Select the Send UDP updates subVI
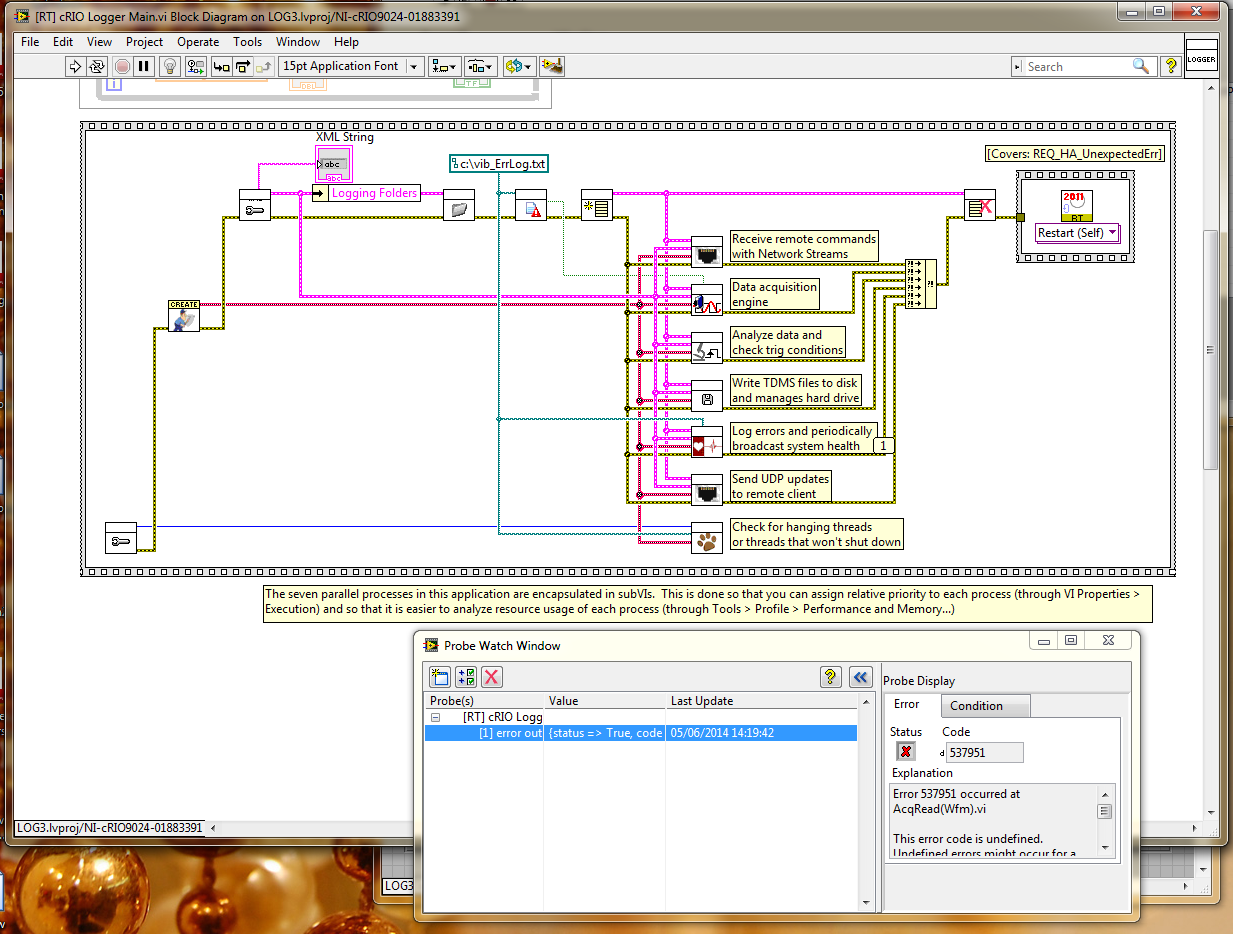Viewport: 1233px width, 934px height. click(x=707, y=490)
